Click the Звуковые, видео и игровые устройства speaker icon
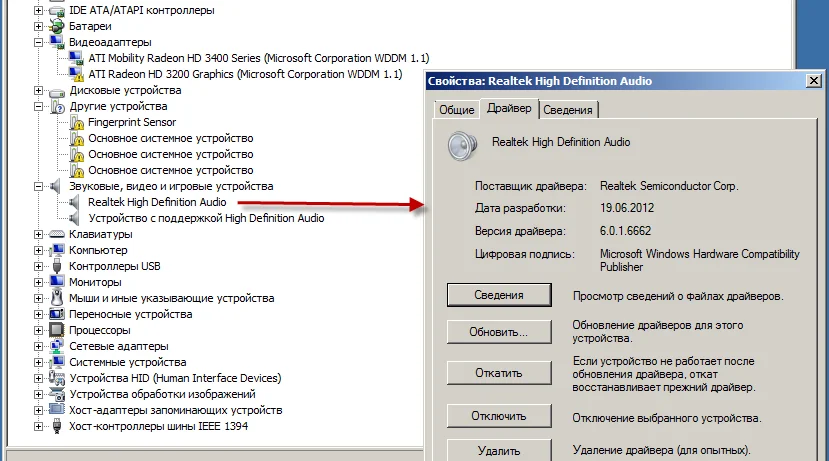Viewport: 829px width, 461px height. [x=57, y=186]
